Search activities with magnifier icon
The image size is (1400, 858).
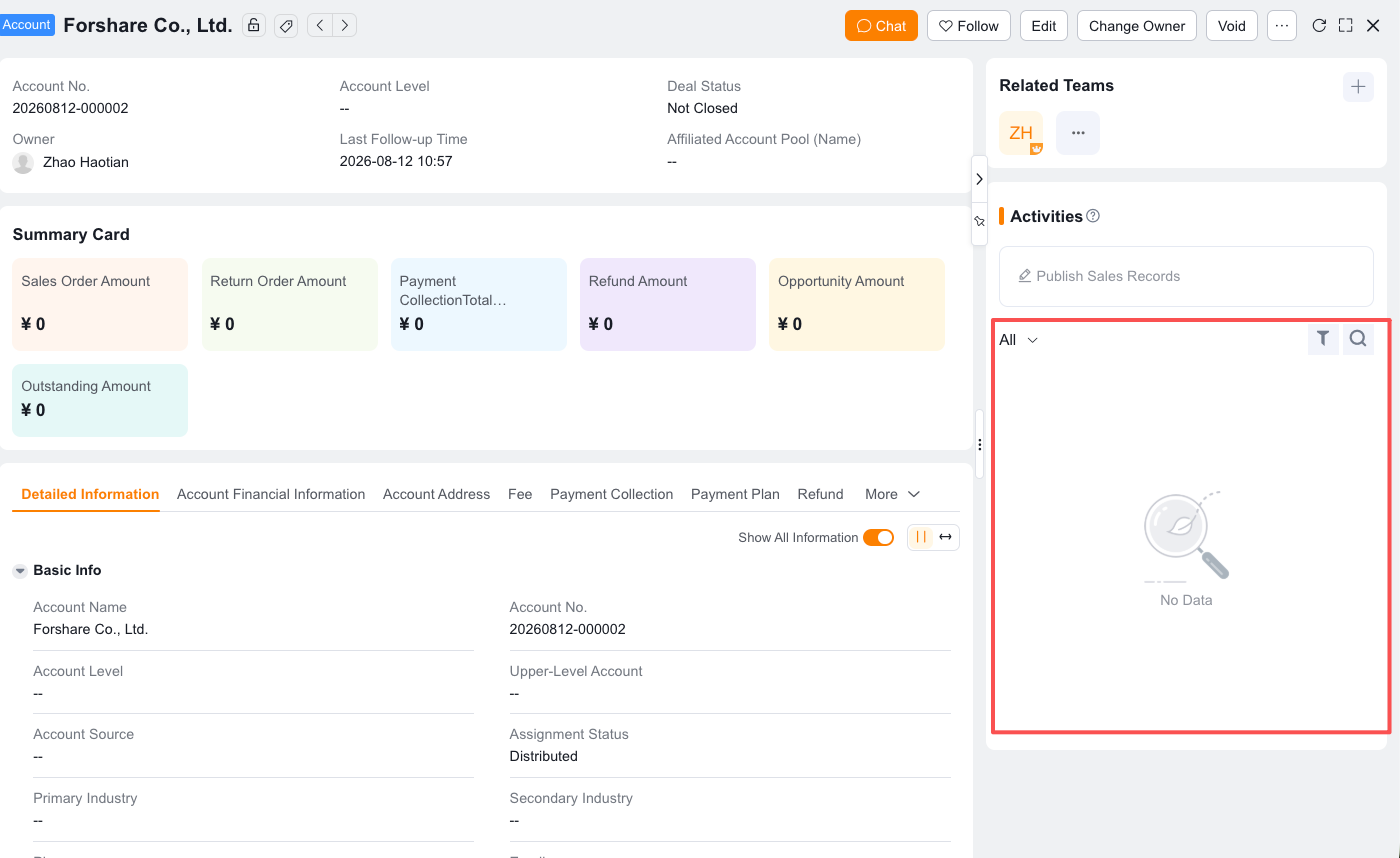coord(1358,339)
